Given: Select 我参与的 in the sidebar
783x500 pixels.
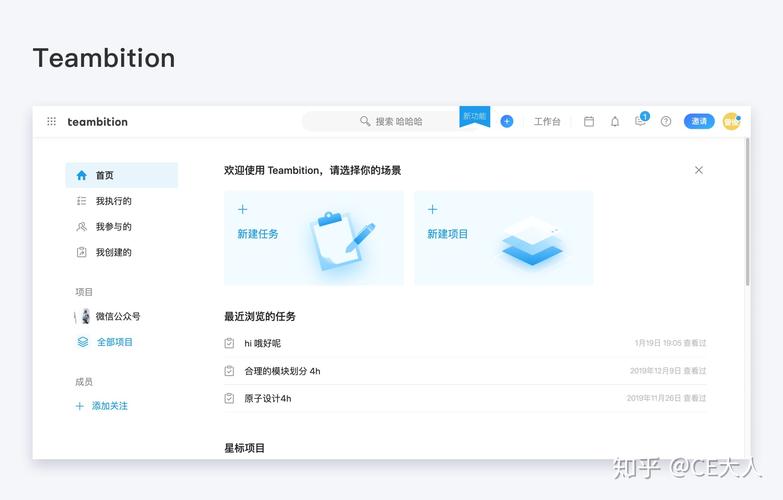Looking at the screenshot, I should 121,227.
